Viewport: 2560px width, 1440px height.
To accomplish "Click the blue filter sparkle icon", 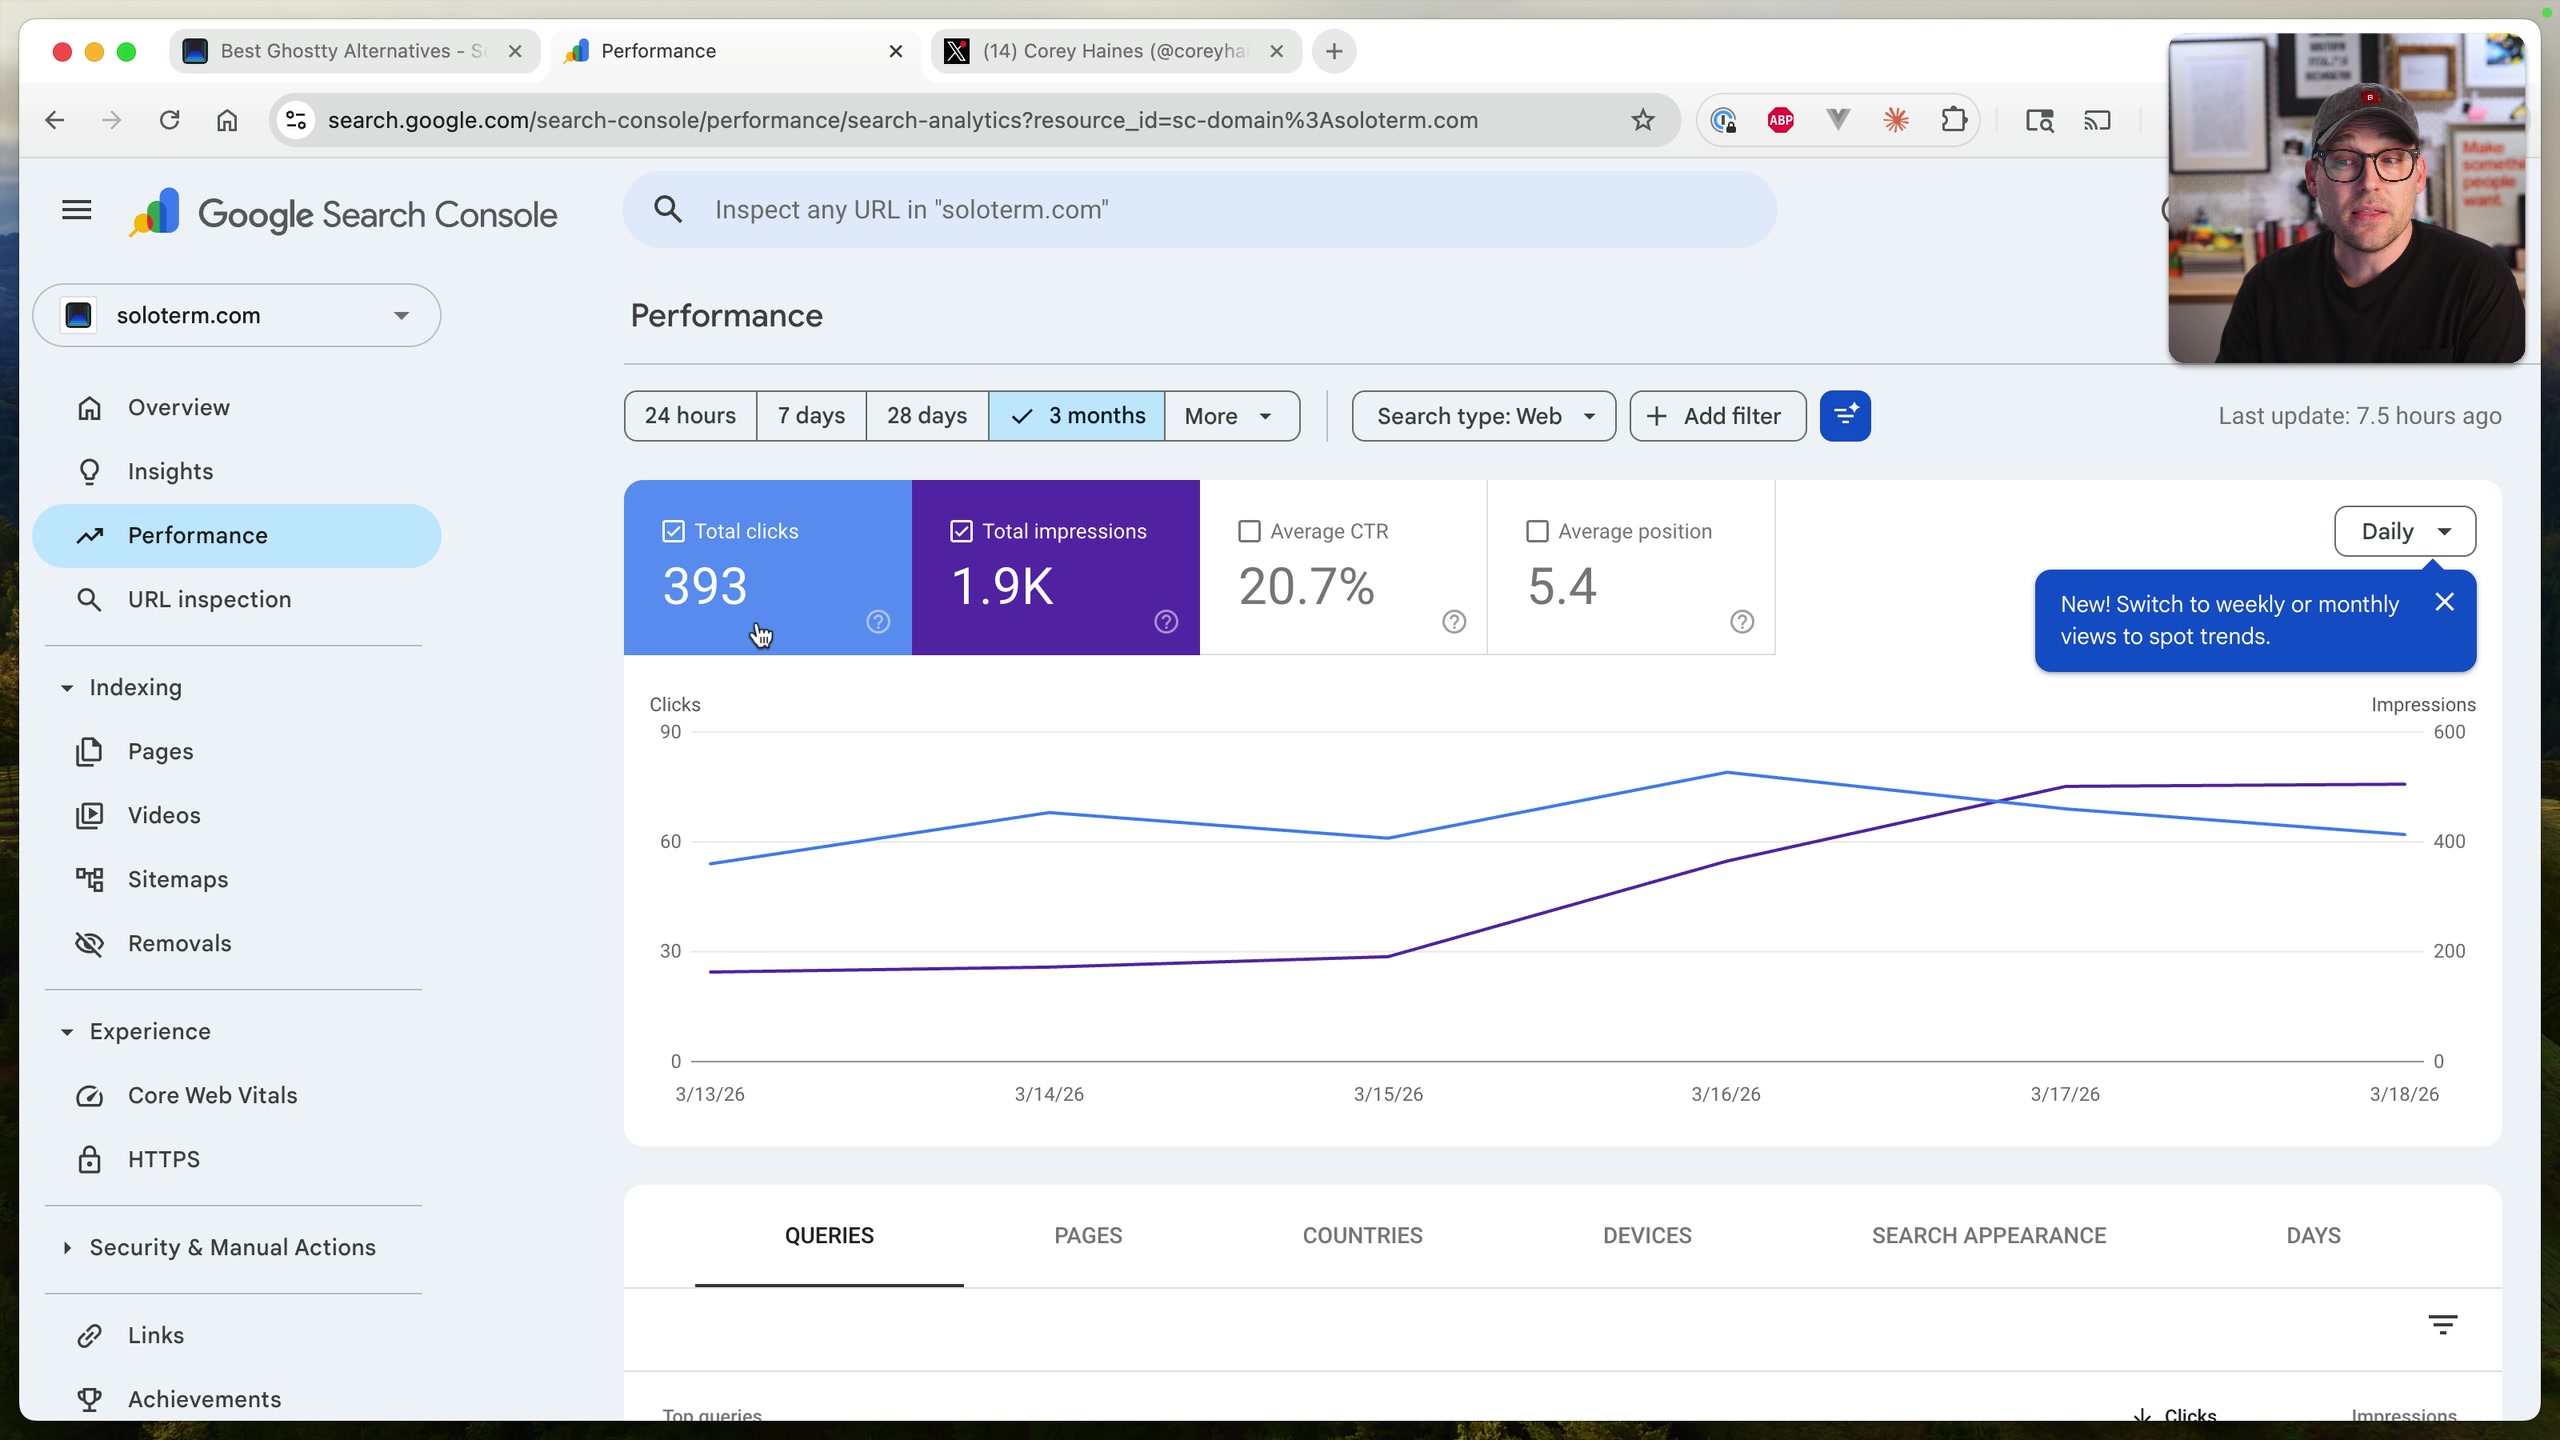I will point(1845,416).
